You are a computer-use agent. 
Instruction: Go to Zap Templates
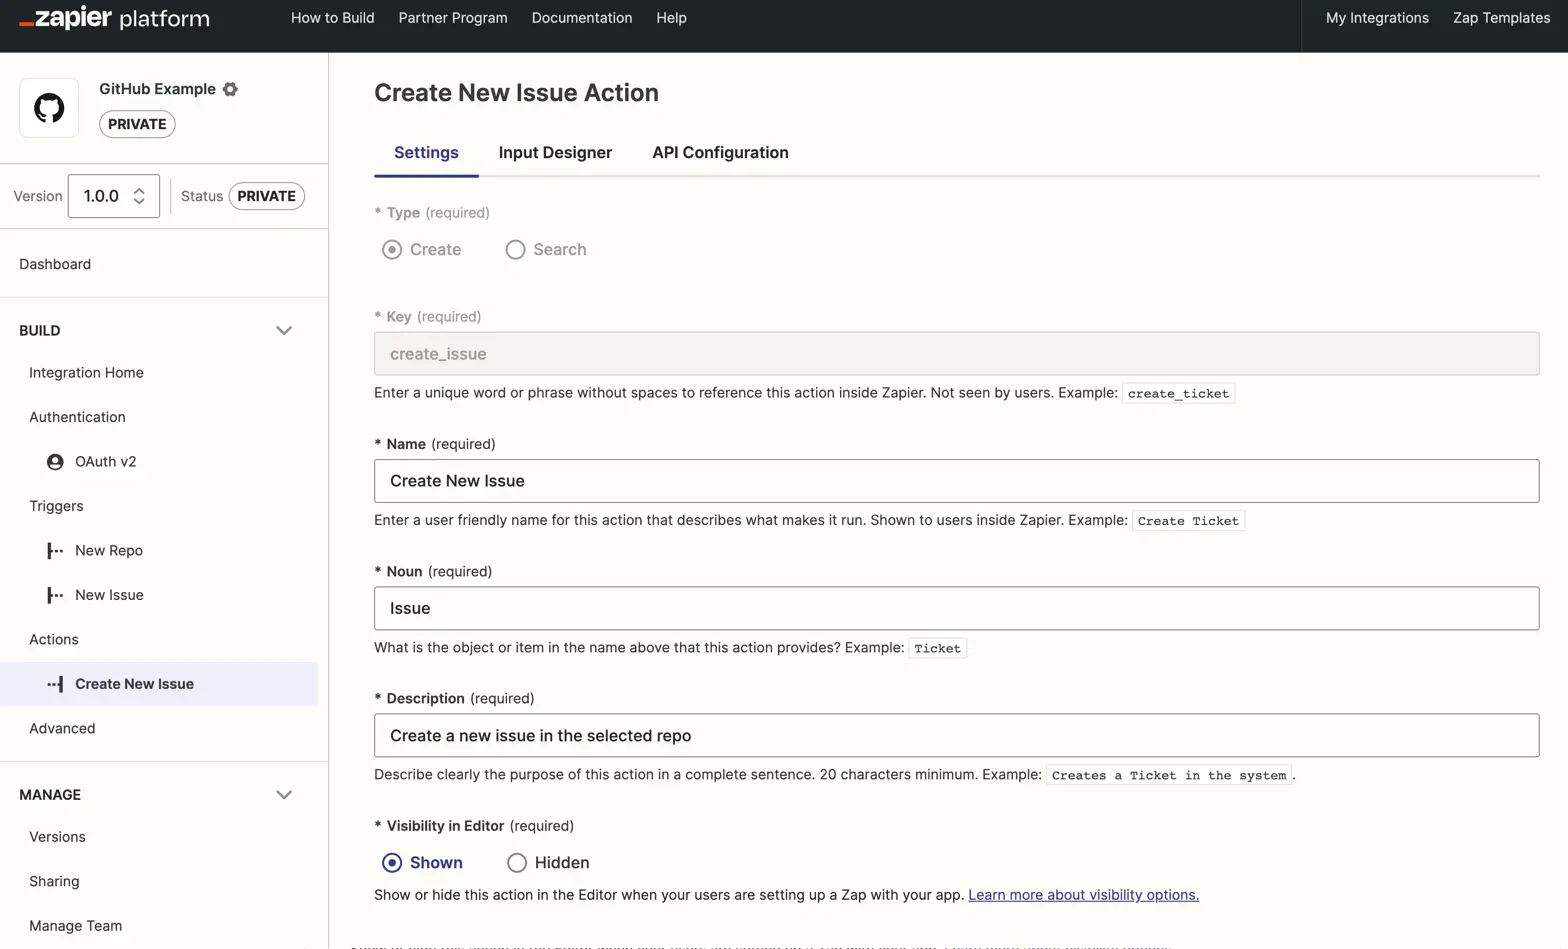(x=1501, y=18)
